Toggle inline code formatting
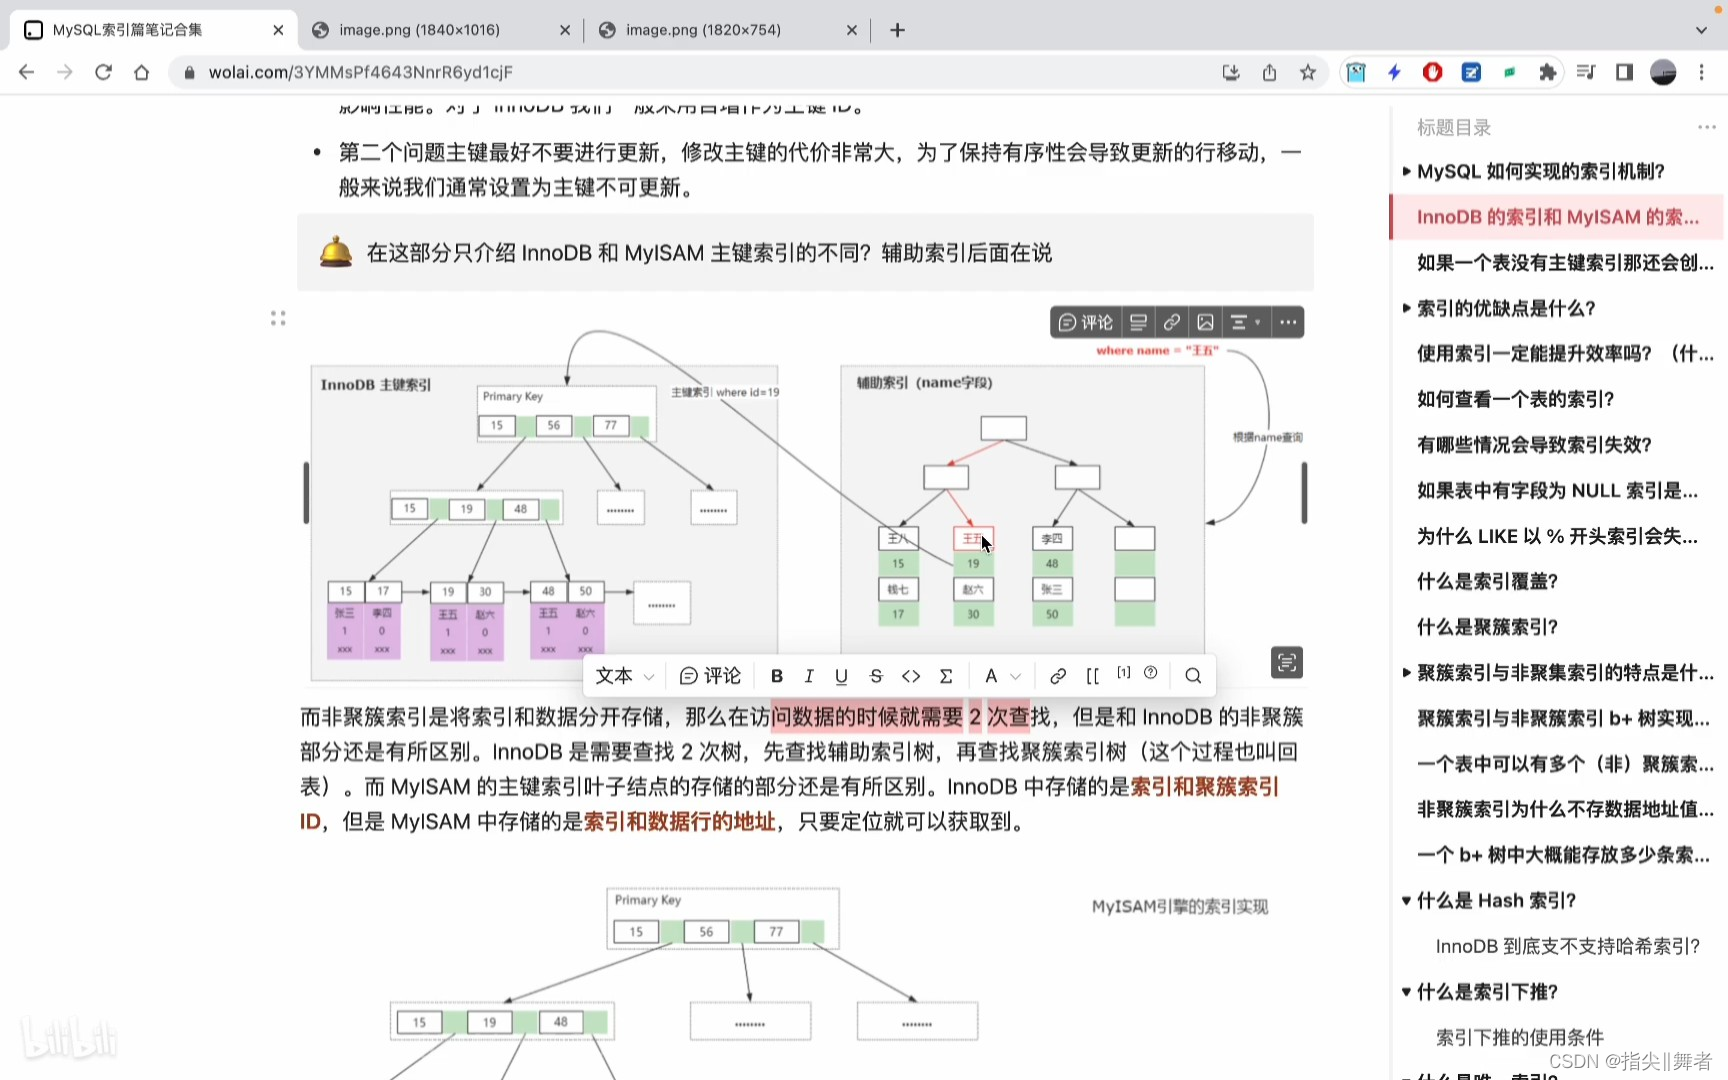1728x1080 pixels. coord(911,676)
